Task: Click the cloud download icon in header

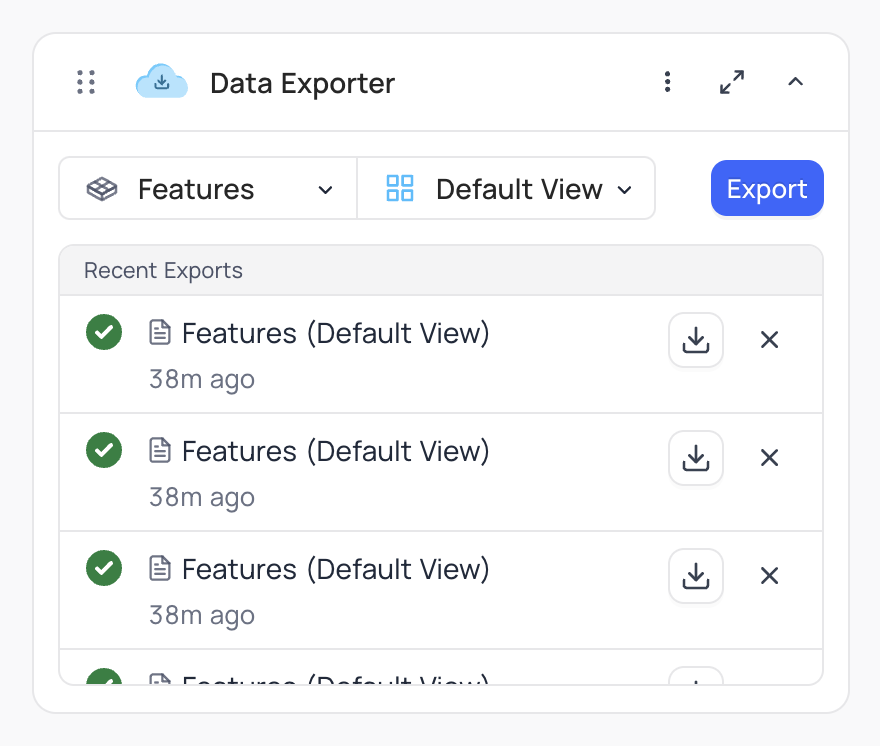Action: pos(161,82)
